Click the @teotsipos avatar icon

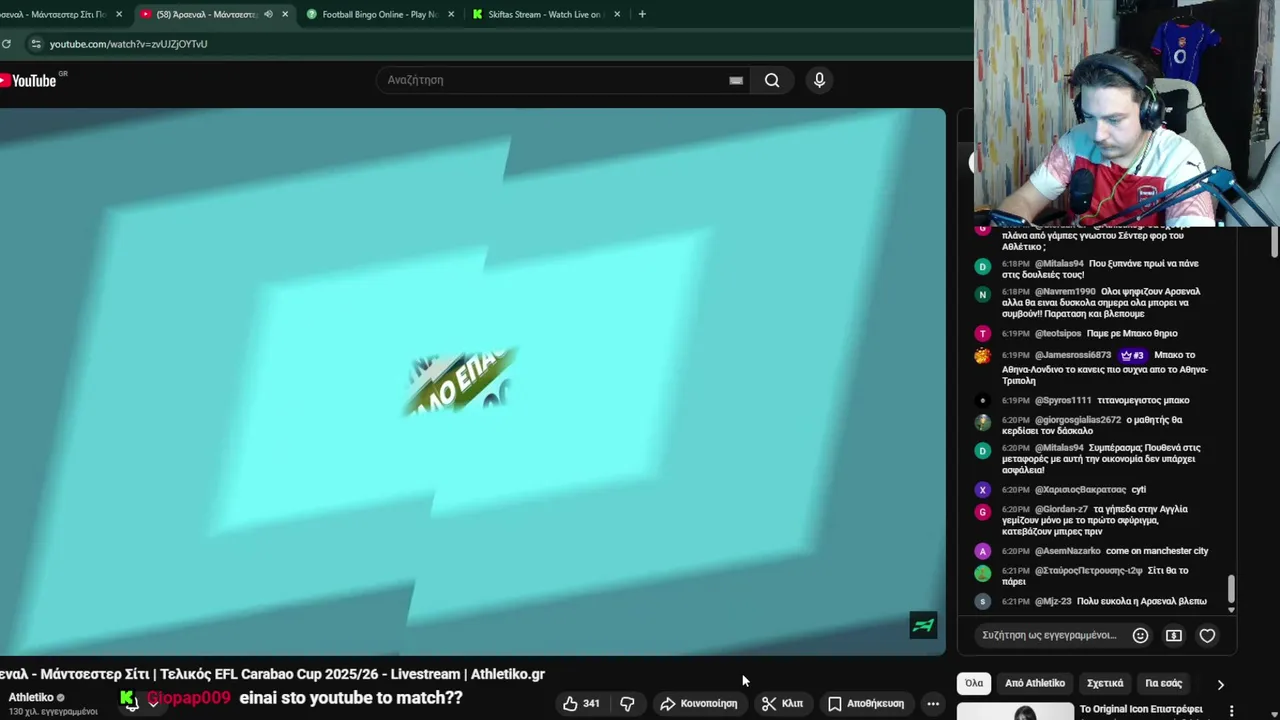tap(982, 333)
